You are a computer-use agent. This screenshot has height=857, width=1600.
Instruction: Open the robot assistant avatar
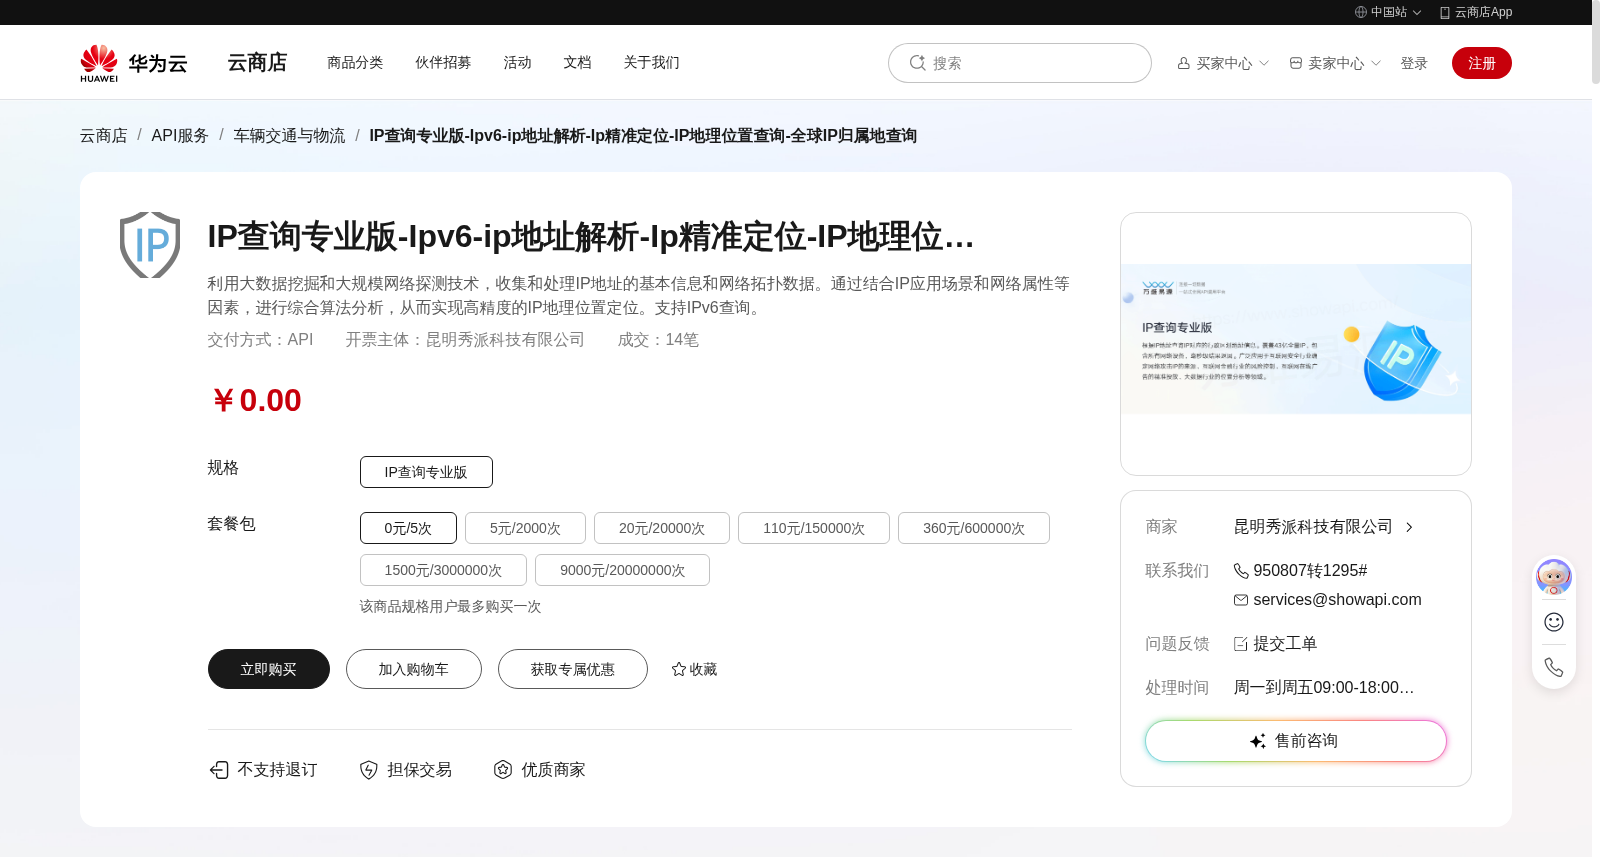coord(1554,577)
